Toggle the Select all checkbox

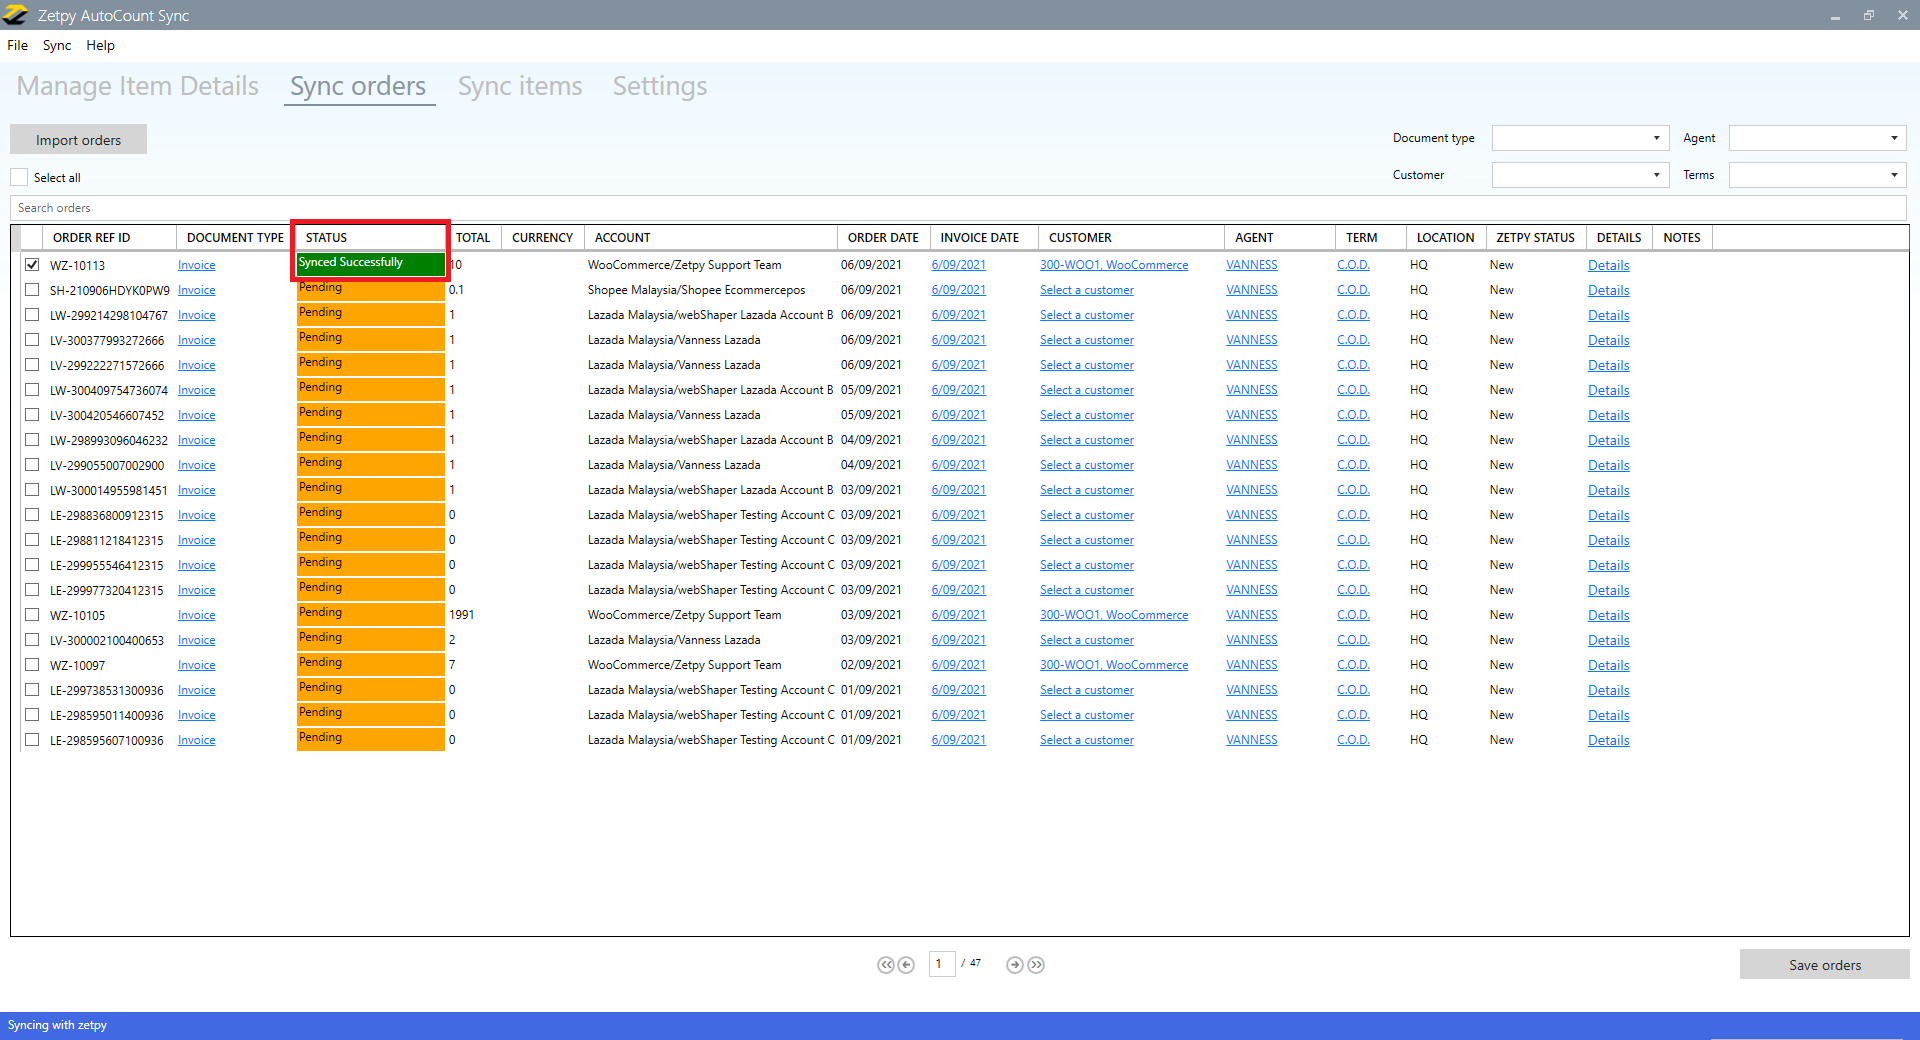point(20,177)
